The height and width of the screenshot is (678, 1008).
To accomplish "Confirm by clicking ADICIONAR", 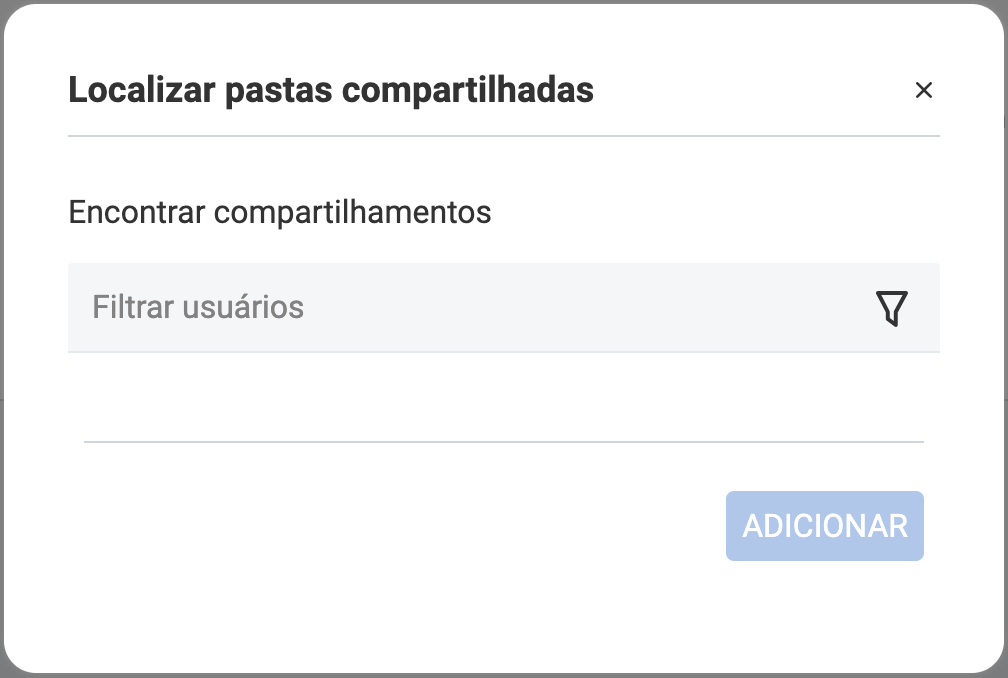I will pos(824,526).
